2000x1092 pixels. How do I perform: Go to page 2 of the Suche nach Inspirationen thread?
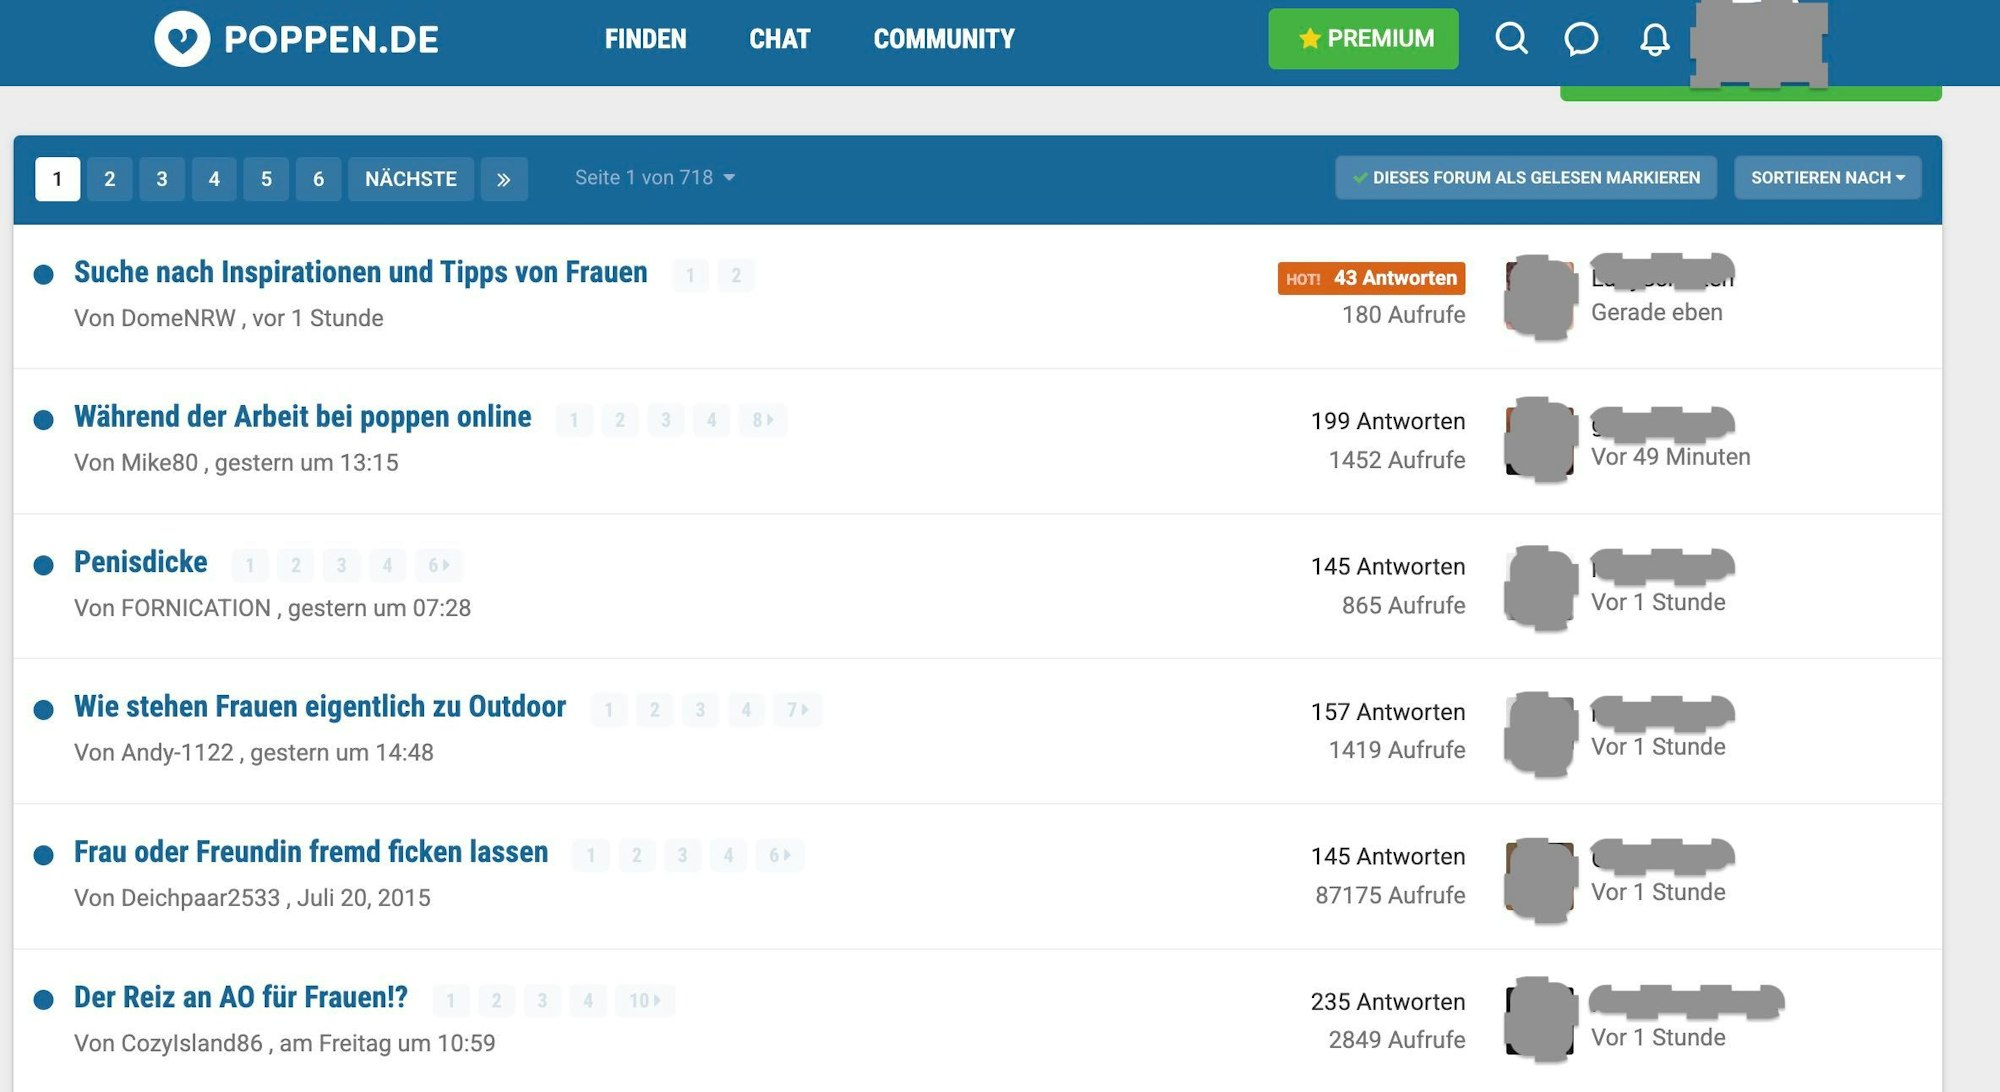[735, 275]
